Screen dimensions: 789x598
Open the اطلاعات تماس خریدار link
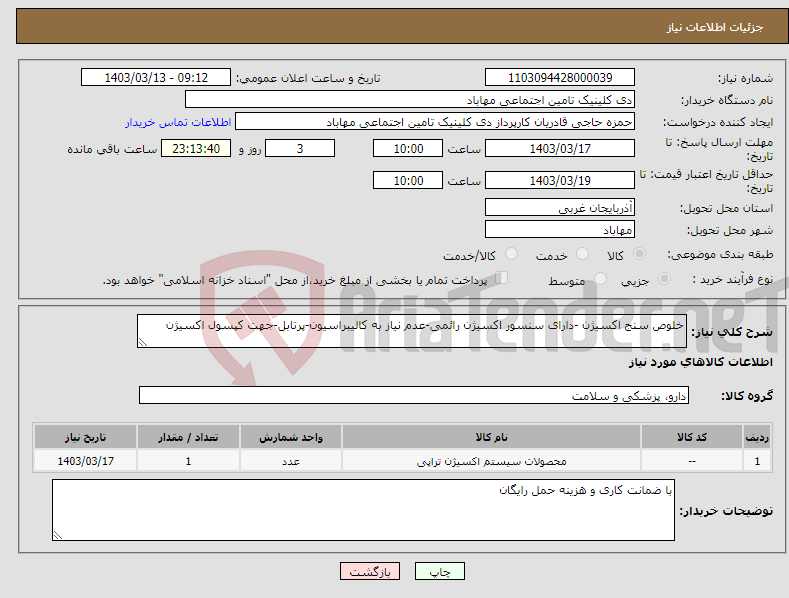178,122
